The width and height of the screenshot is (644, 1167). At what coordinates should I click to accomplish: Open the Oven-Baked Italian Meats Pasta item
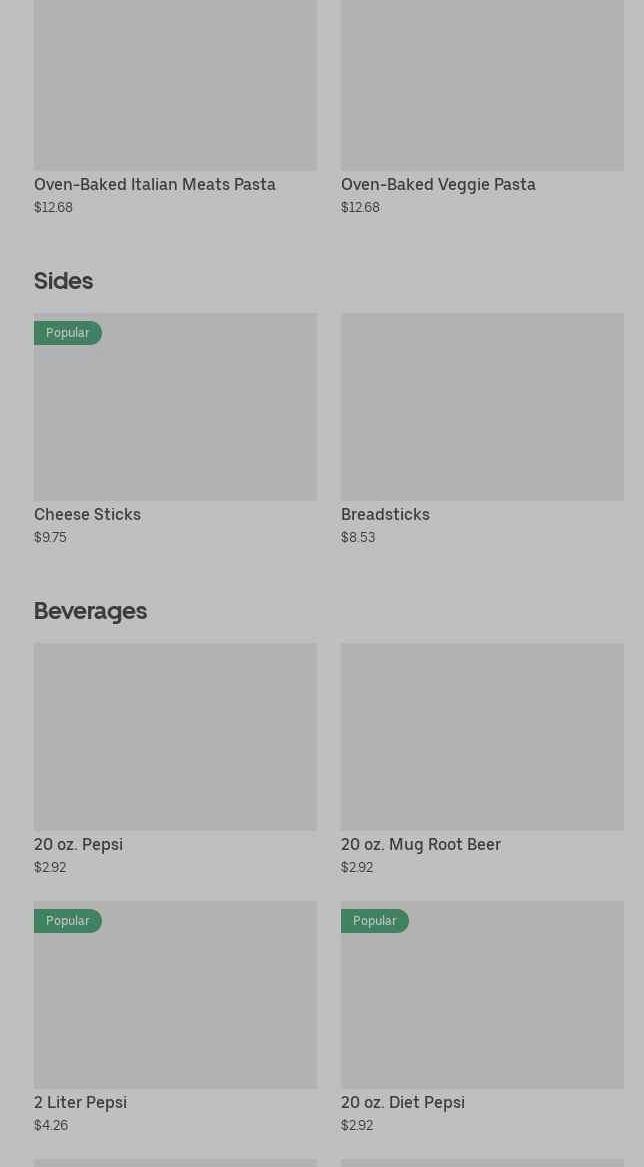click(x=154, y=184)
